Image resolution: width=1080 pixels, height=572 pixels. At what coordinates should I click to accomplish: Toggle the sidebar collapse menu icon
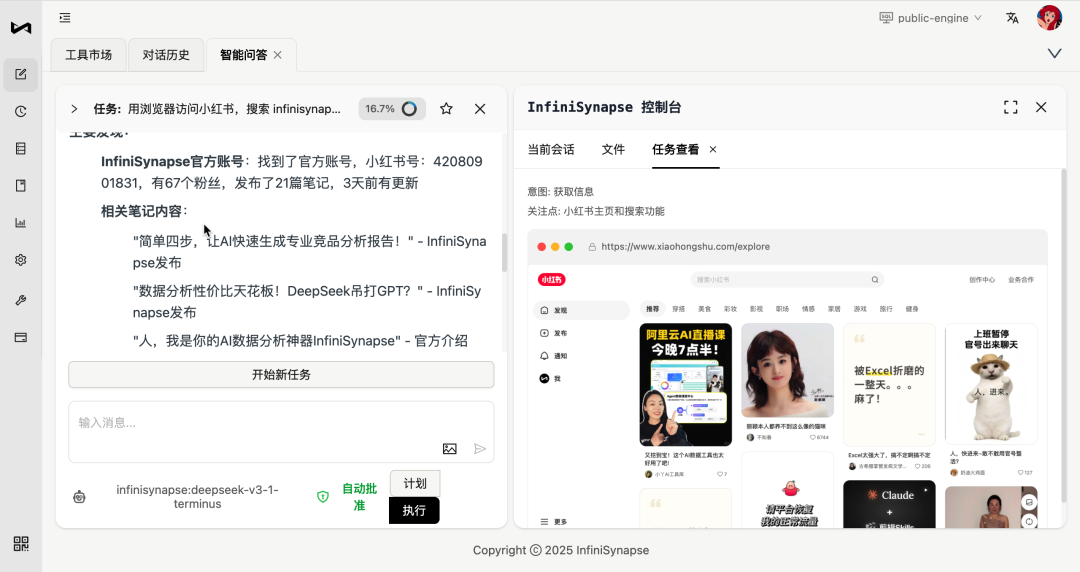click(x=65, y=18)
